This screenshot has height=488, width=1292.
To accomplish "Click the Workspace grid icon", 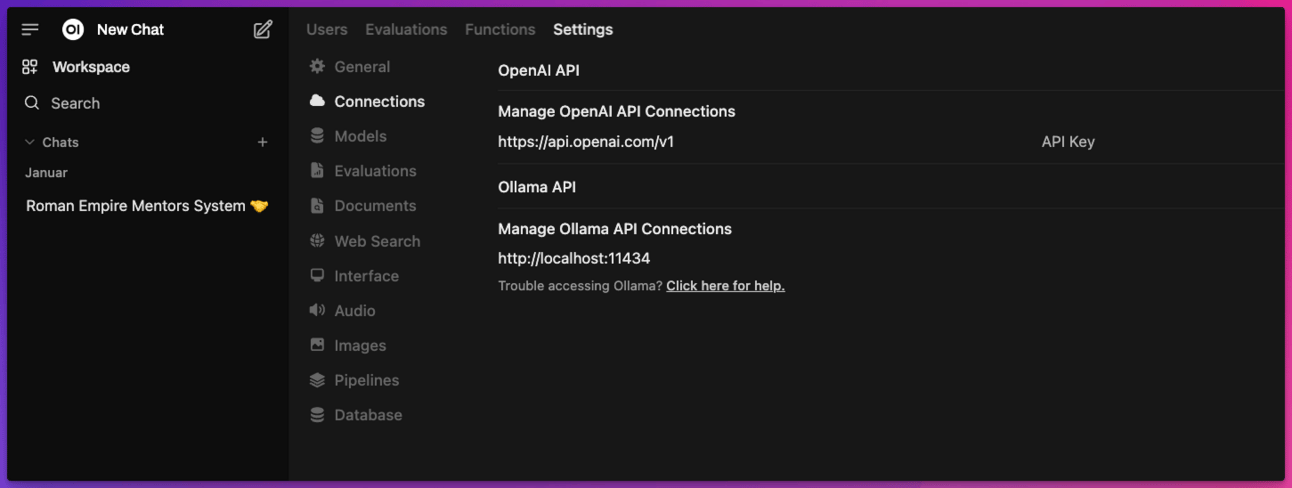I will pos(30,67).
